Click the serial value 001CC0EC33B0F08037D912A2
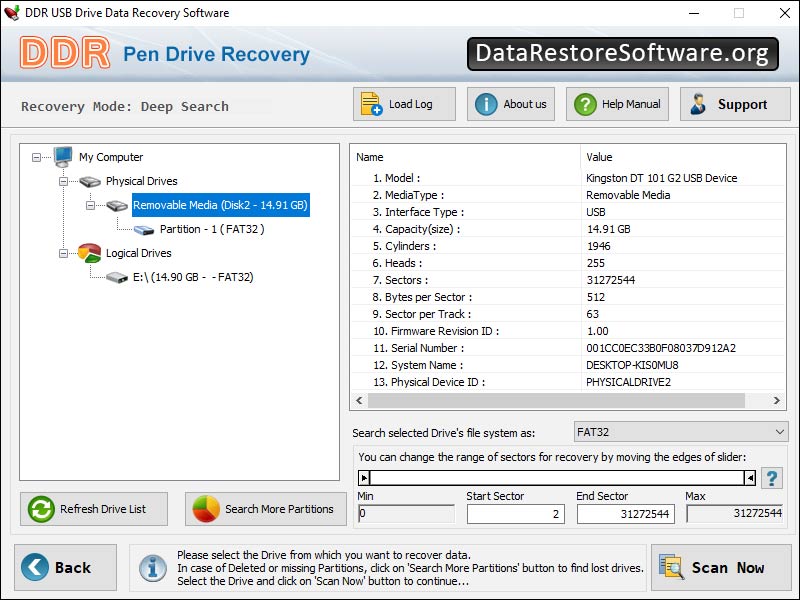800x600 pixels. [x=661, y=348]
